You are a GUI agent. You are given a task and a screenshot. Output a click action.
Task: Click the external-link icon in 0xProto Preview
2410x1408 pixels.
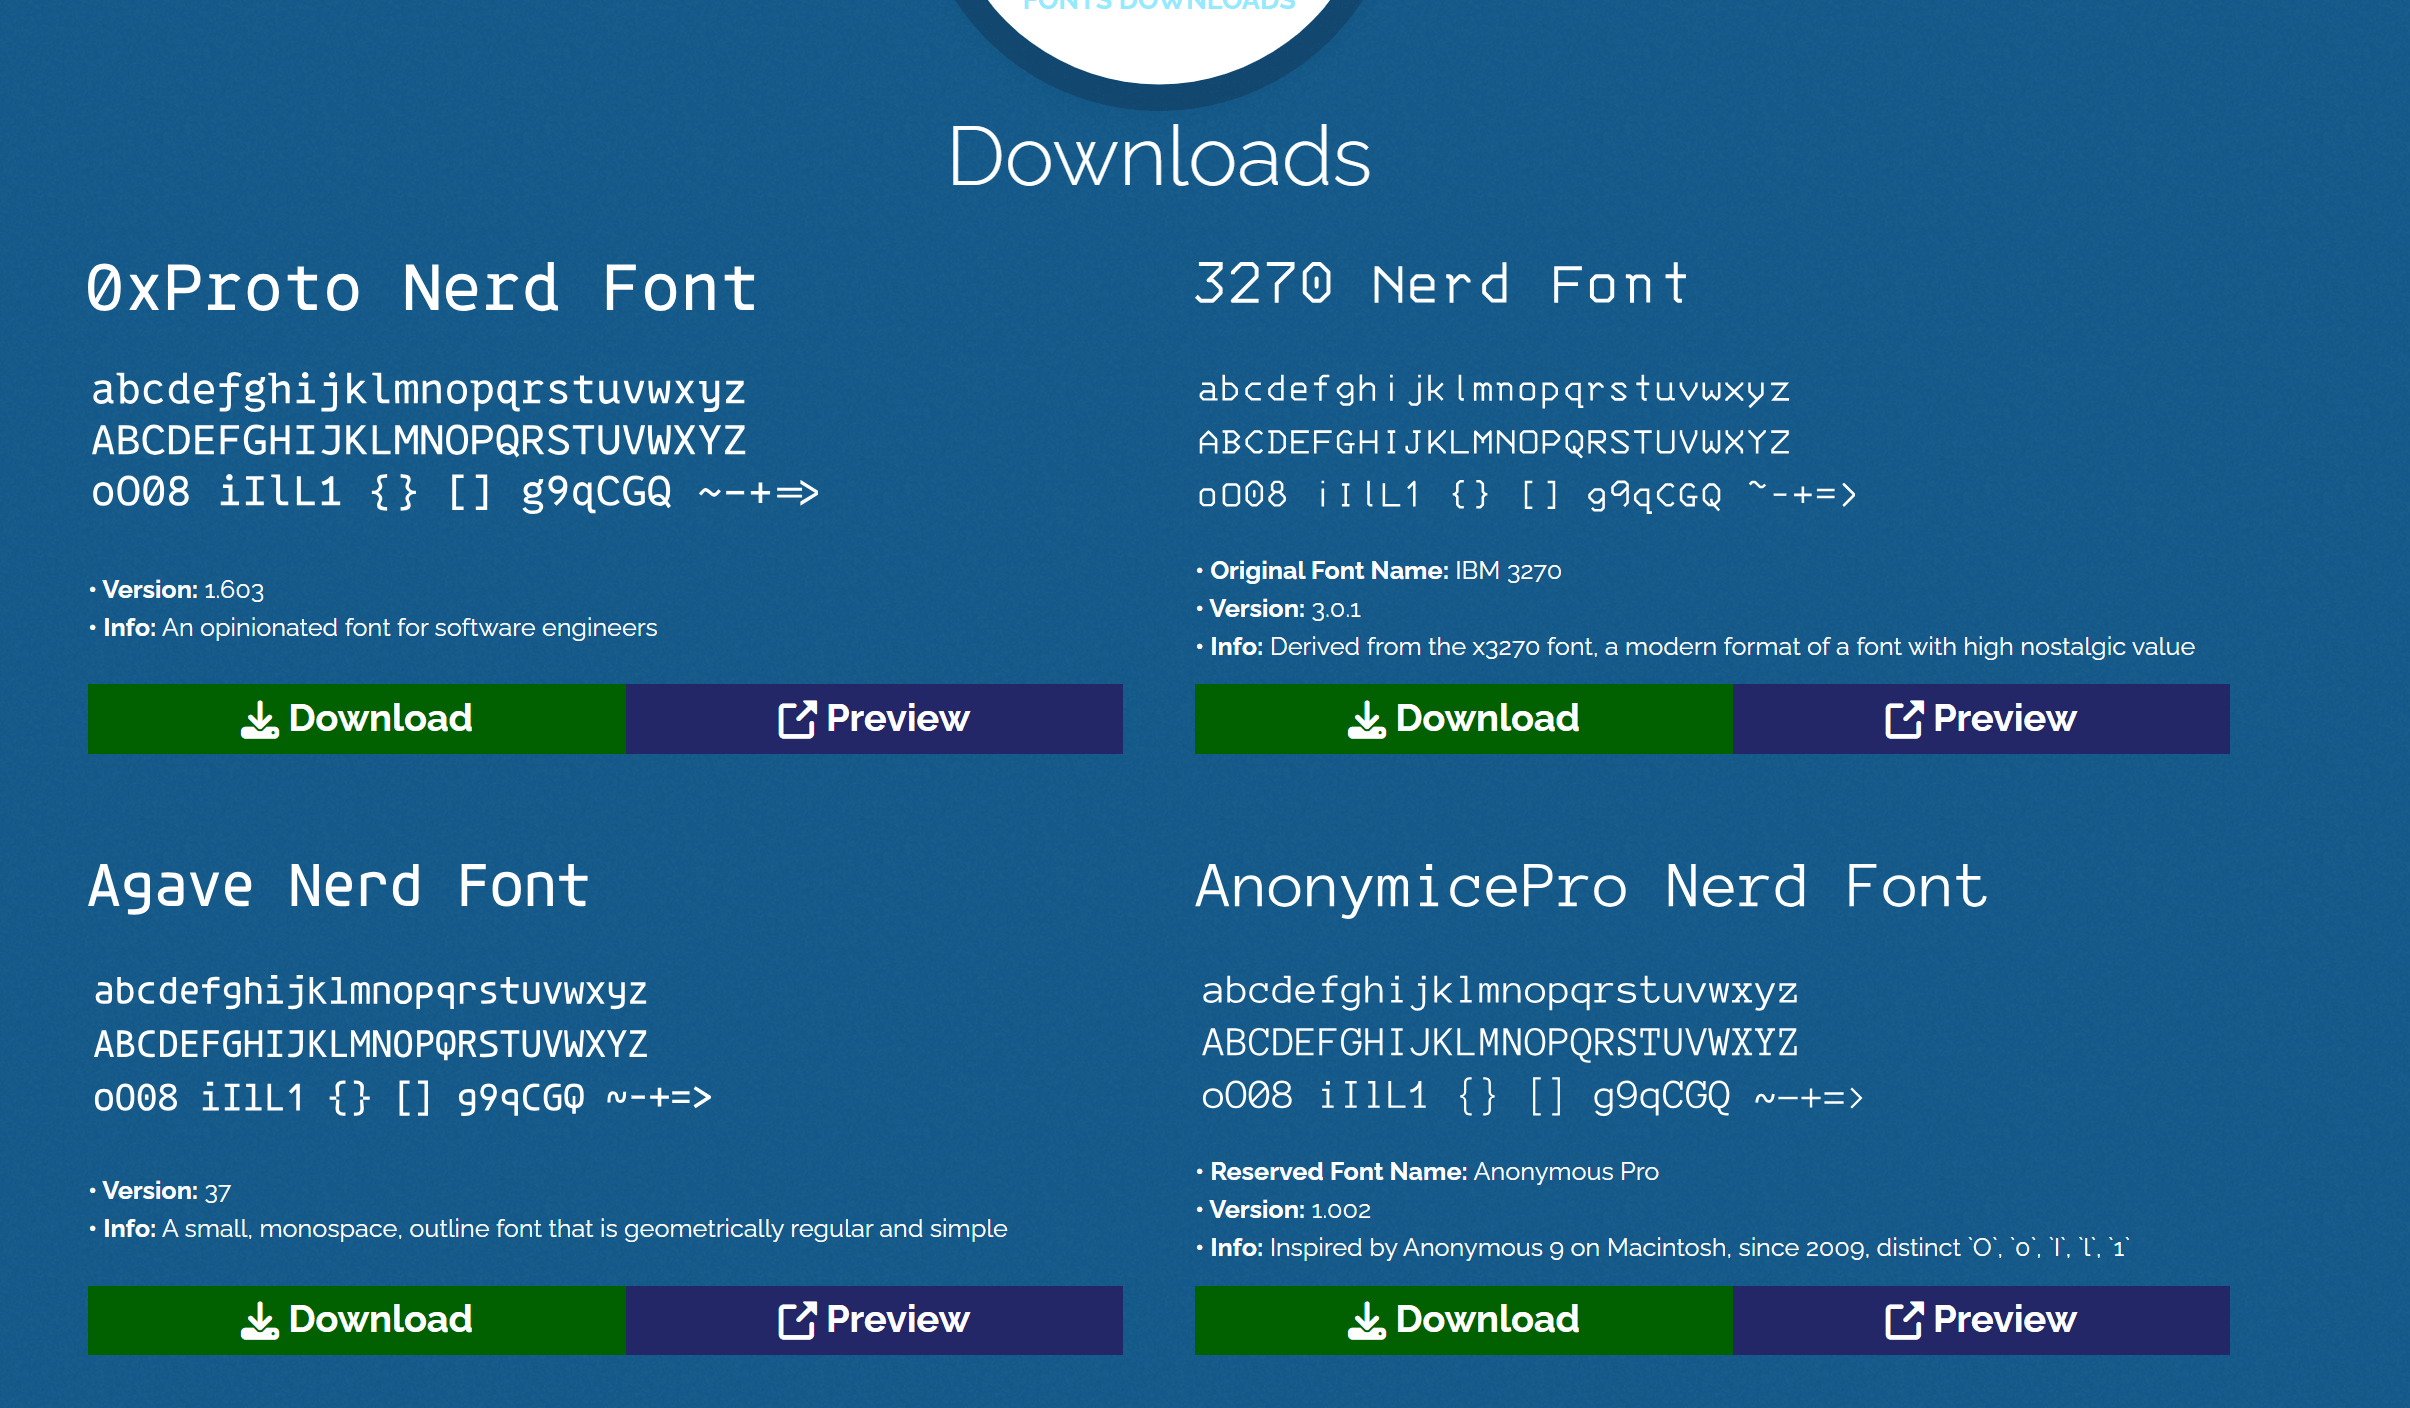797,719
